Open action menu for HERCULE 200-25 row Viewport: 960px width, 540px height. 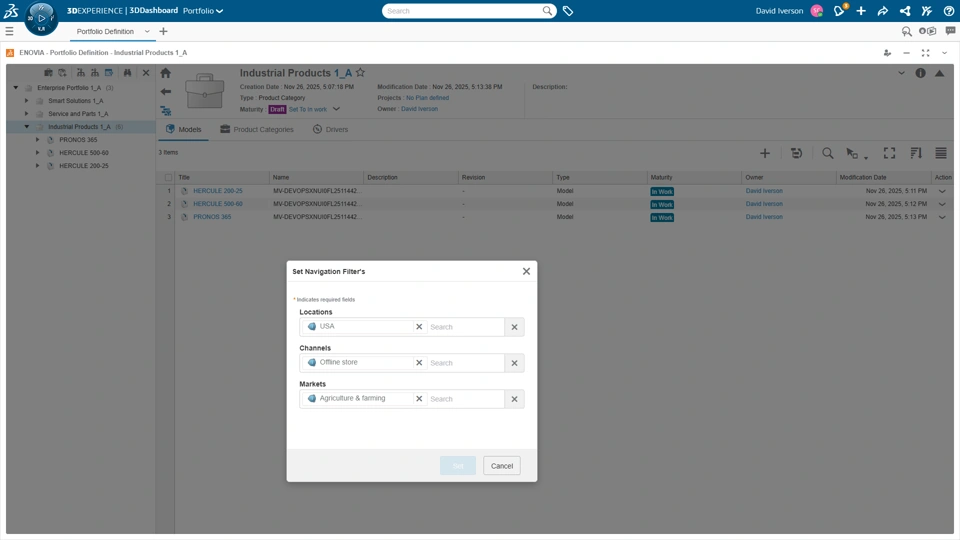[x=942, y=191]
